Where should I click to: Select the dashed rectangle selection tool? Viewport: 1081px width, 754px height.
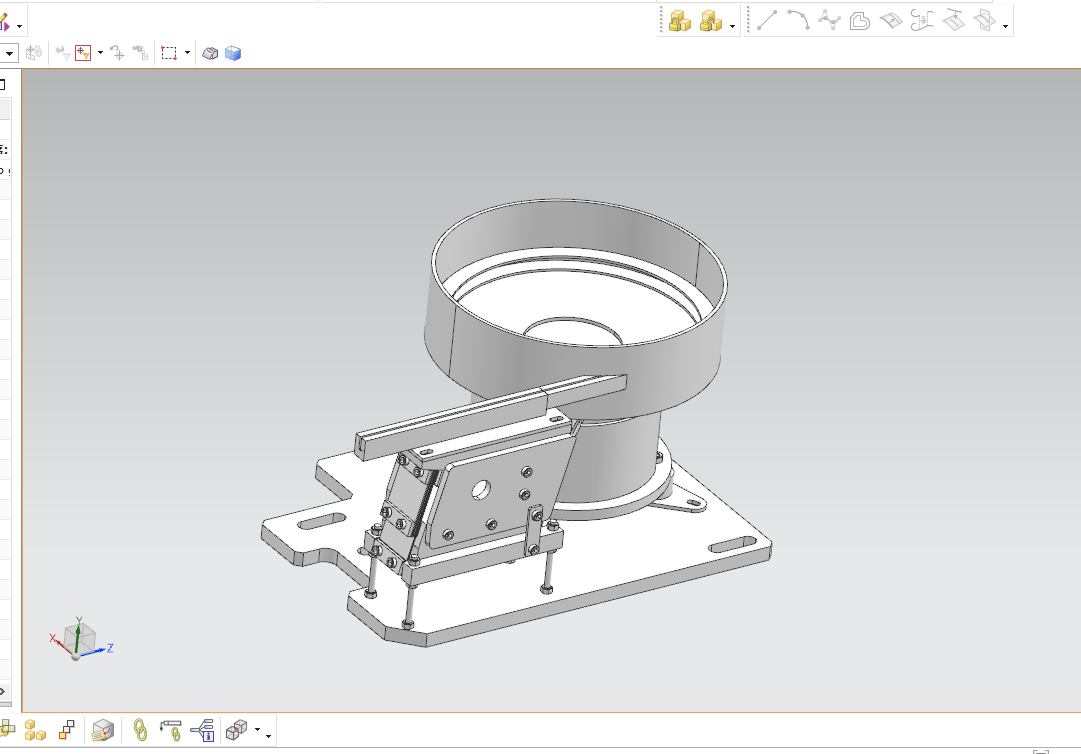[x=169, y=53]
